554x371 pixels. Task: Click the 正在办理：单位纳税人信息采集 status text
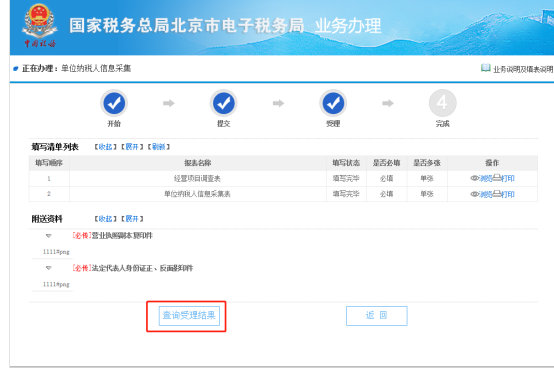point(76,69)
